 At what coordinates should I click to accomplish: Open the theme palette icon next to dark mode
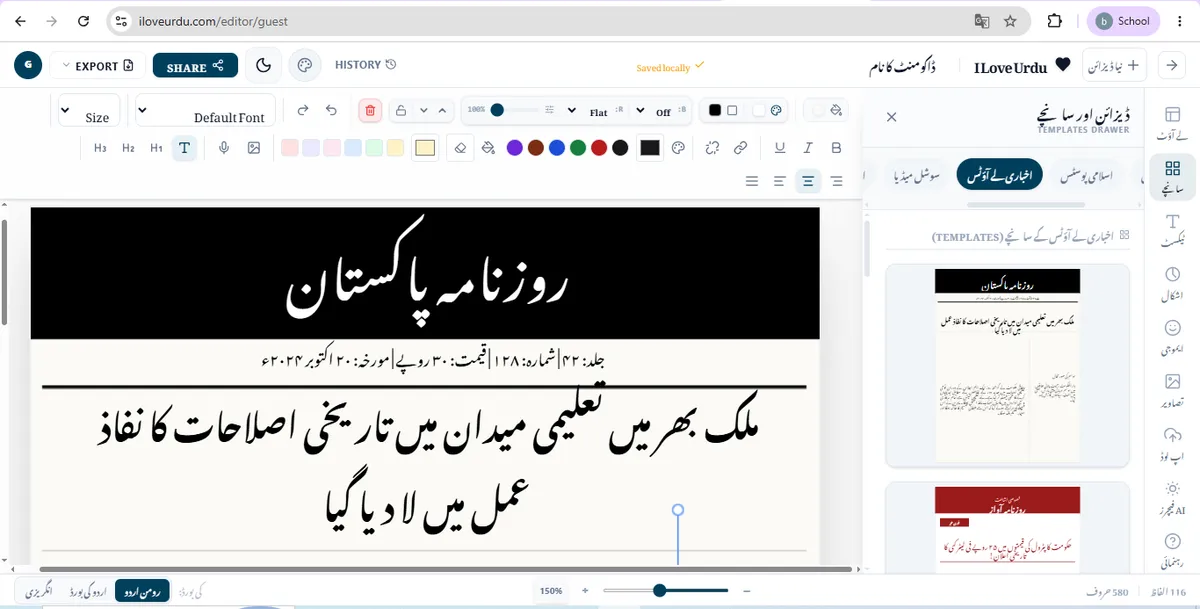point(305,65)
